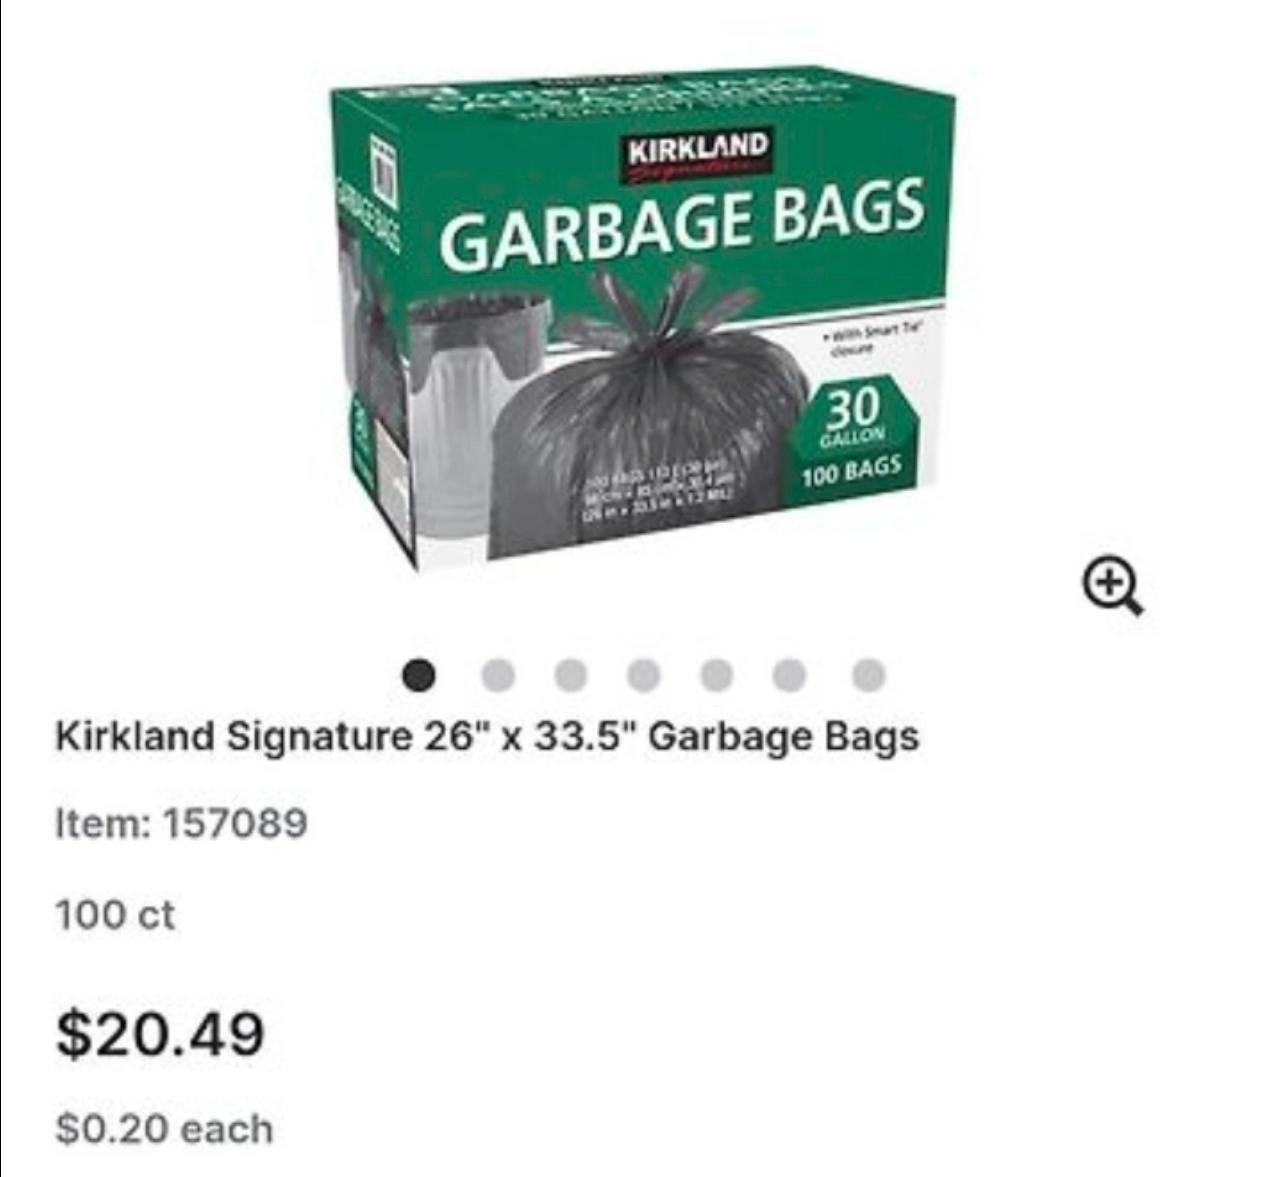The image size is (1273, 1177).
Task: Select the fifth image pagination dot
Action: [716, 676]
